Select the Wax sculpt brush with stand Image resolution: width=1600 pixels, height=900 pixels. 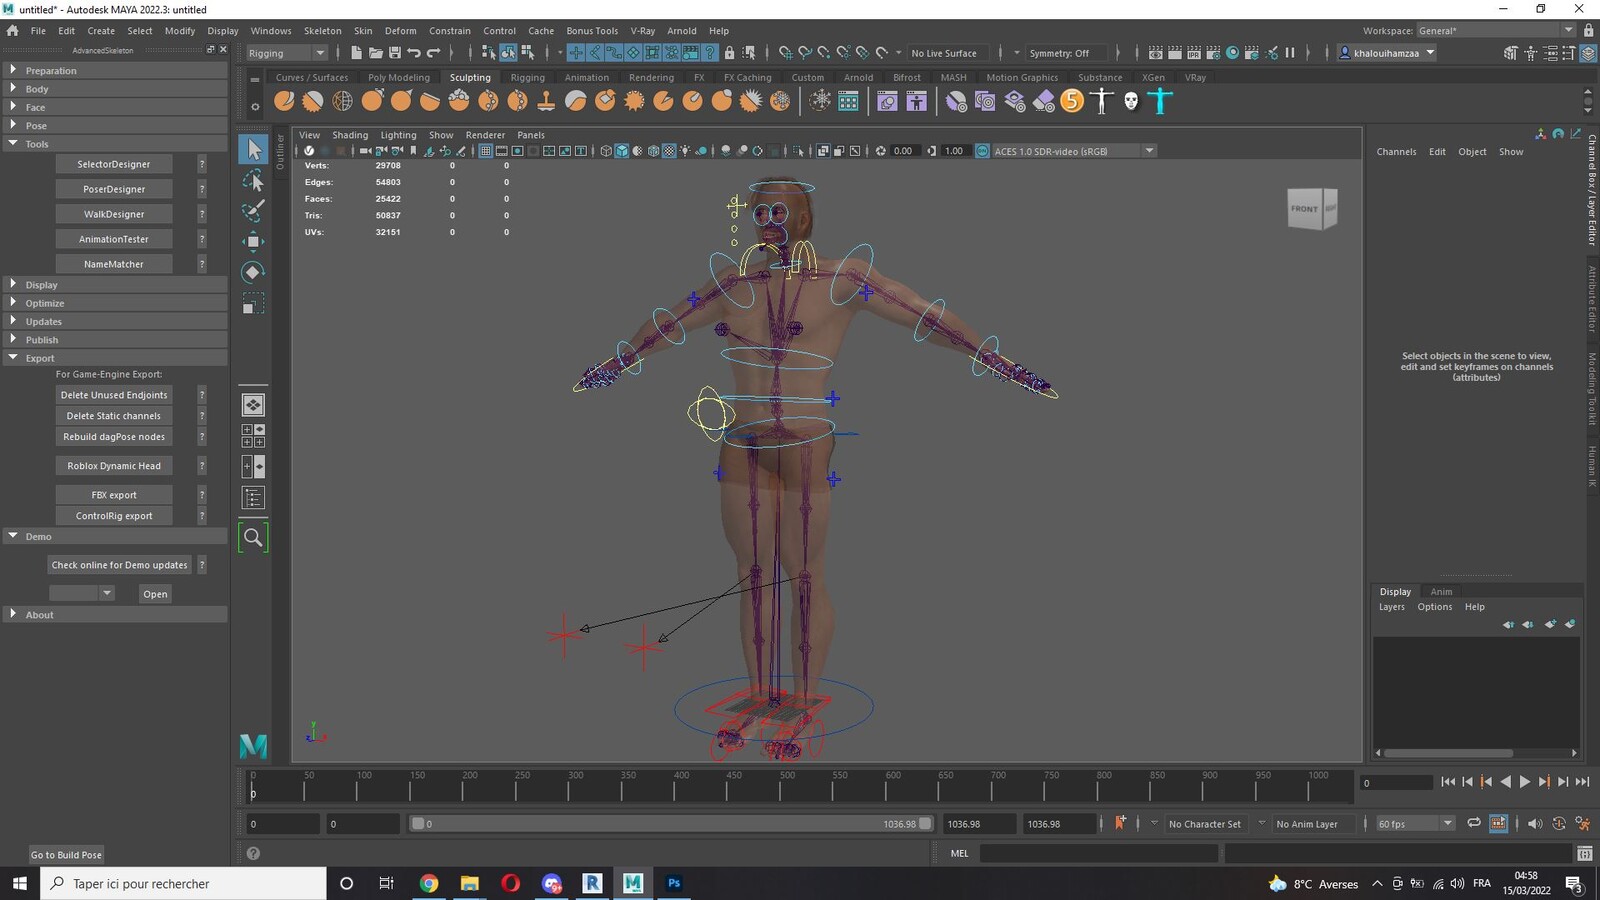[546, 101]
